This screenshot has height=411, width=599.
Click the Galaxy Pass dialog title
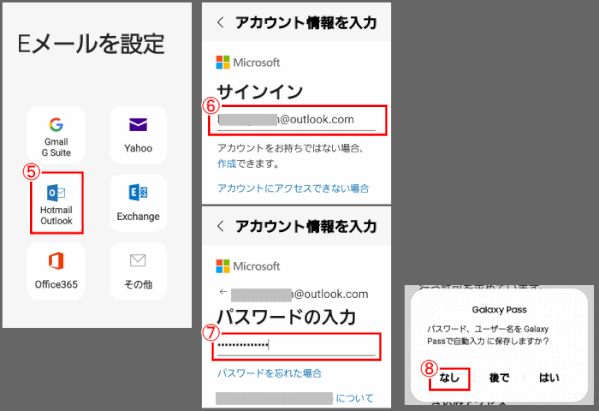(499, 310)
